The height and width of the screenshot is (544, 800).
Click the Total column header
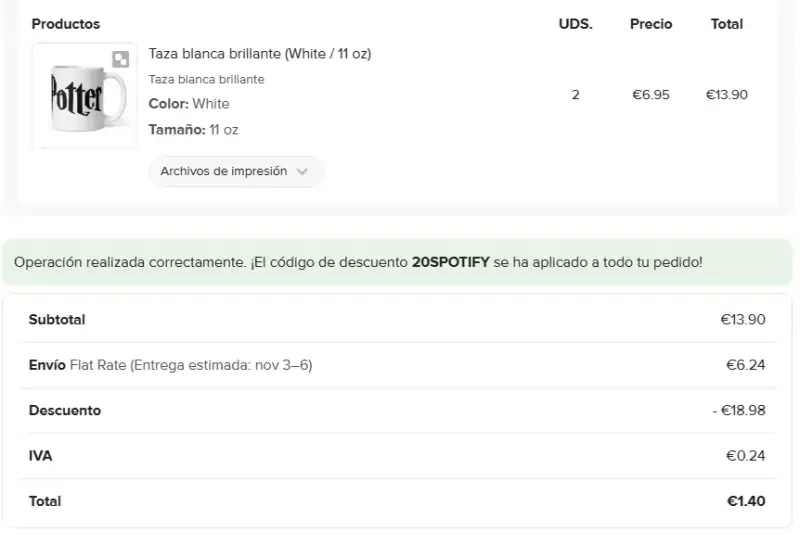coord(727,24)
